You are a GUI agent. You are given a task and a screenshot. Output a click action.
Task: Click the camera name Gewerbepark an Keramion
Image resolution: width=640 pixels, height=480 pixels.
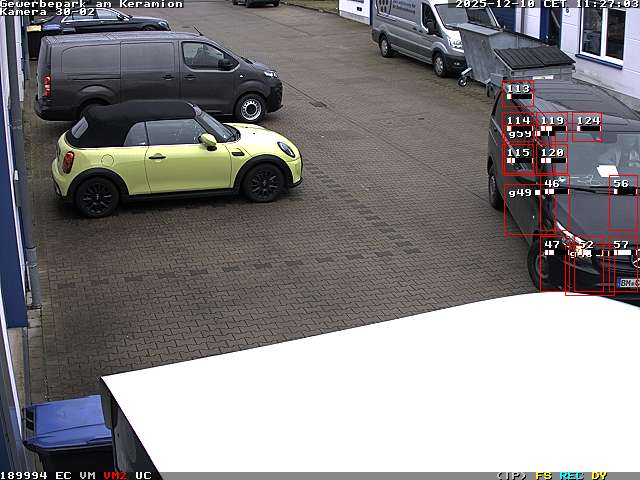click(x=92, y=4)
